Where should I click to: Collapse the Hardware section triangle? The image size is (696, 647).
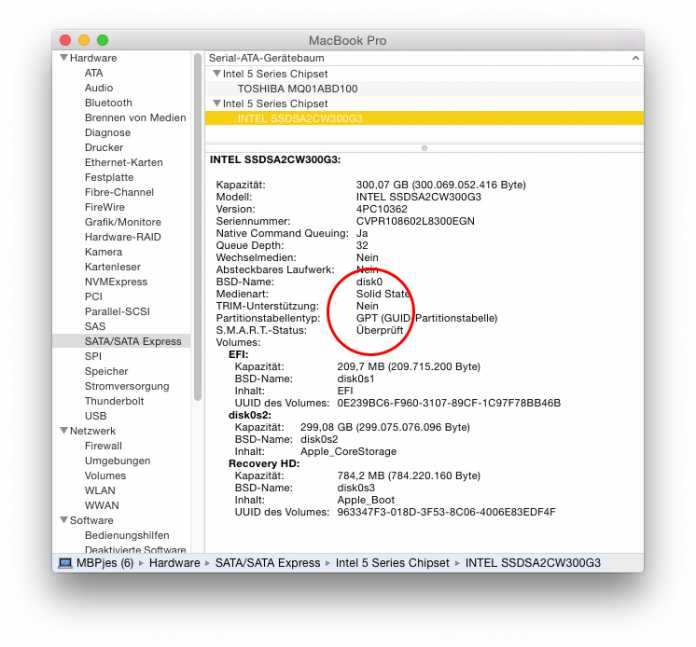62,58
